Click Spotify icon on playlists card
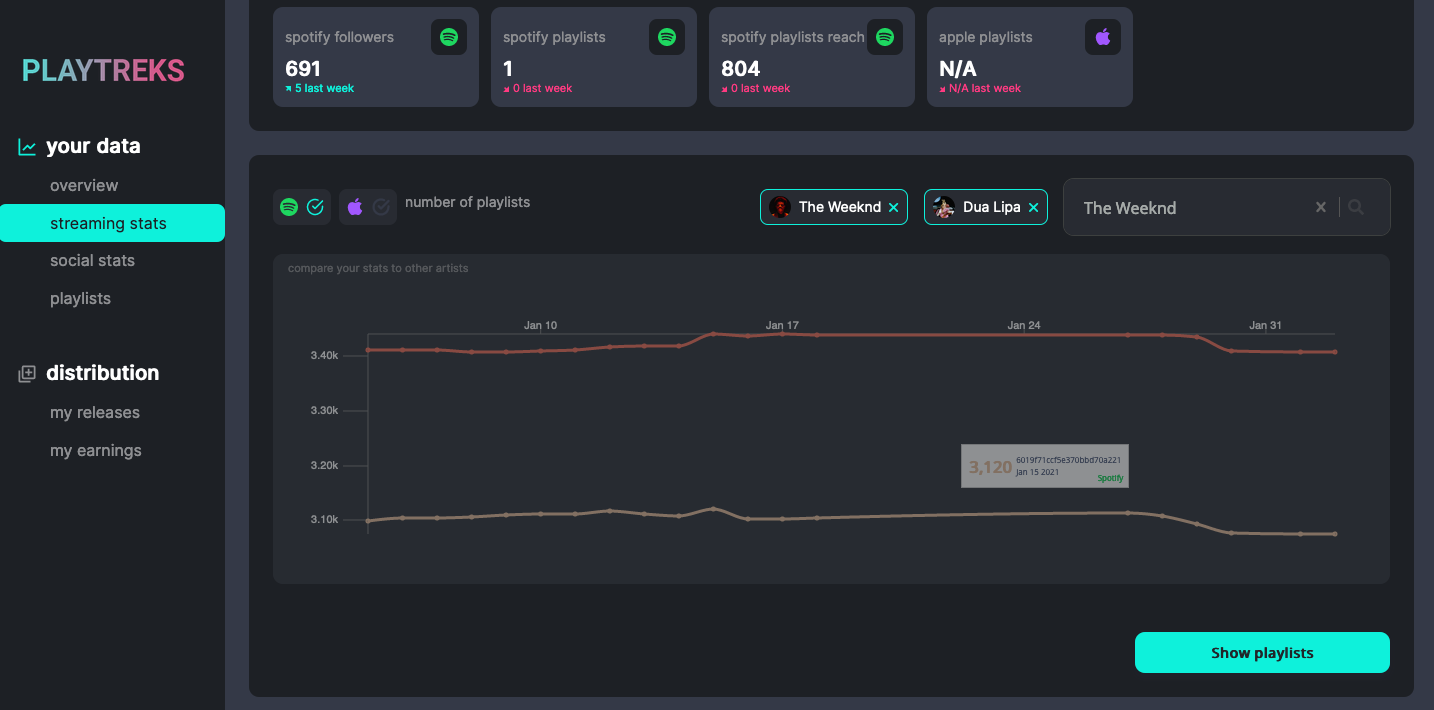Screen dimensions: 1434x710 click(x=667, y=37)
